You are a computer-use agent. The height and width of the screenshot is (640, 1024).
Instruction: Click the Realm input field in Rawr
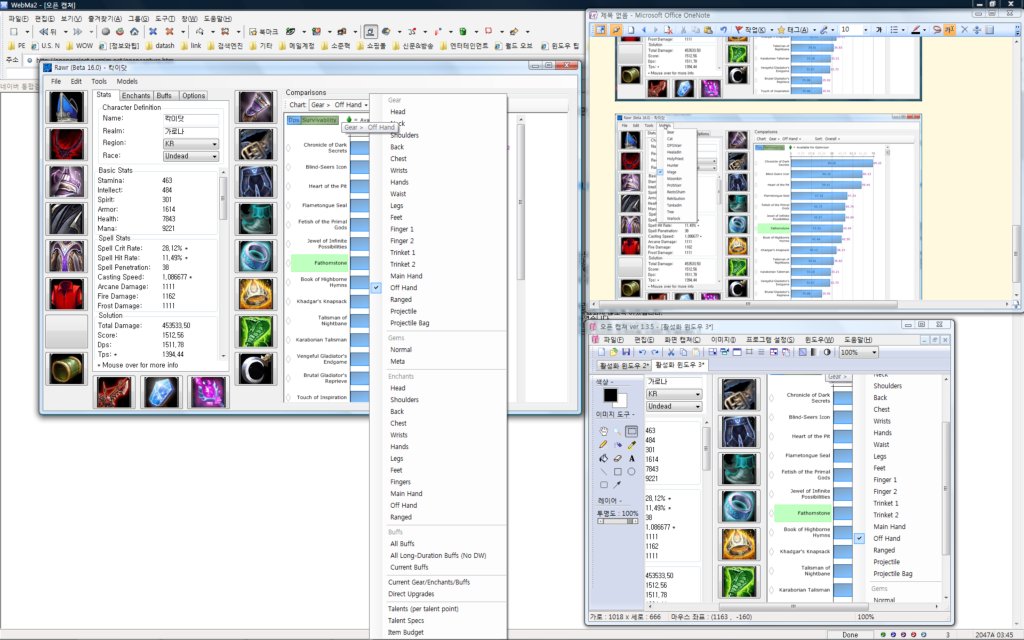point(191,131)
